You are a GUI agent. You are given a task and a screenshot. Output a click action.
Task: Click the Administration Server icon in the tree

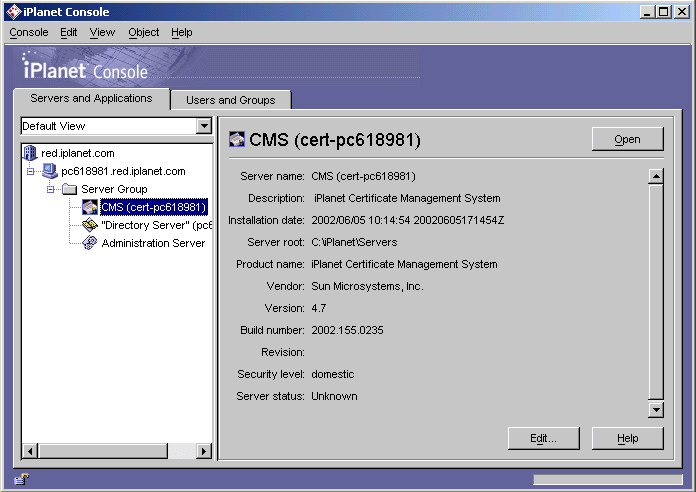click(90, 243)
